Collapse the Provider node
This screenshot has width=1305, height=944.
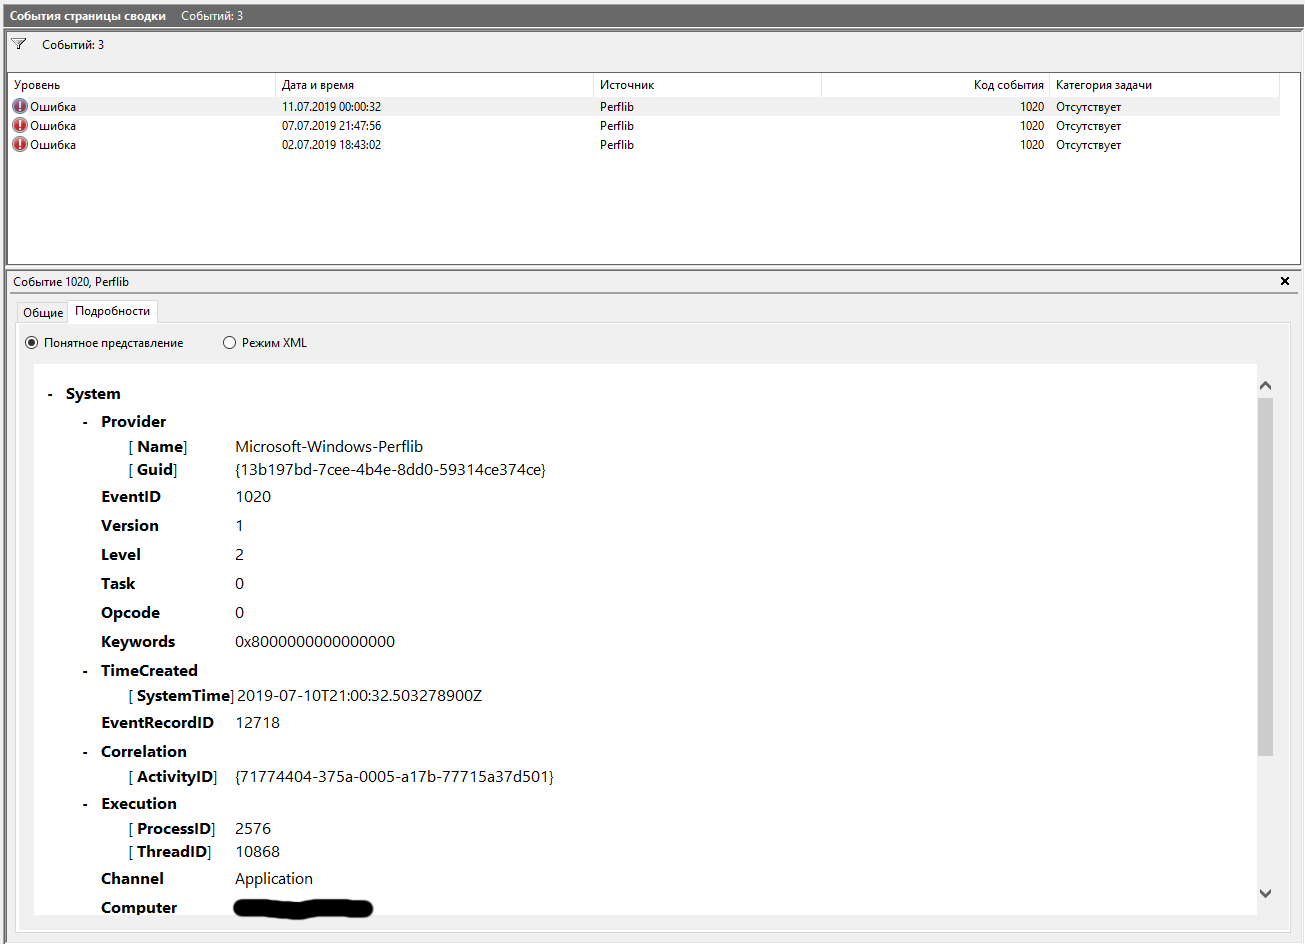click(85, 422)
